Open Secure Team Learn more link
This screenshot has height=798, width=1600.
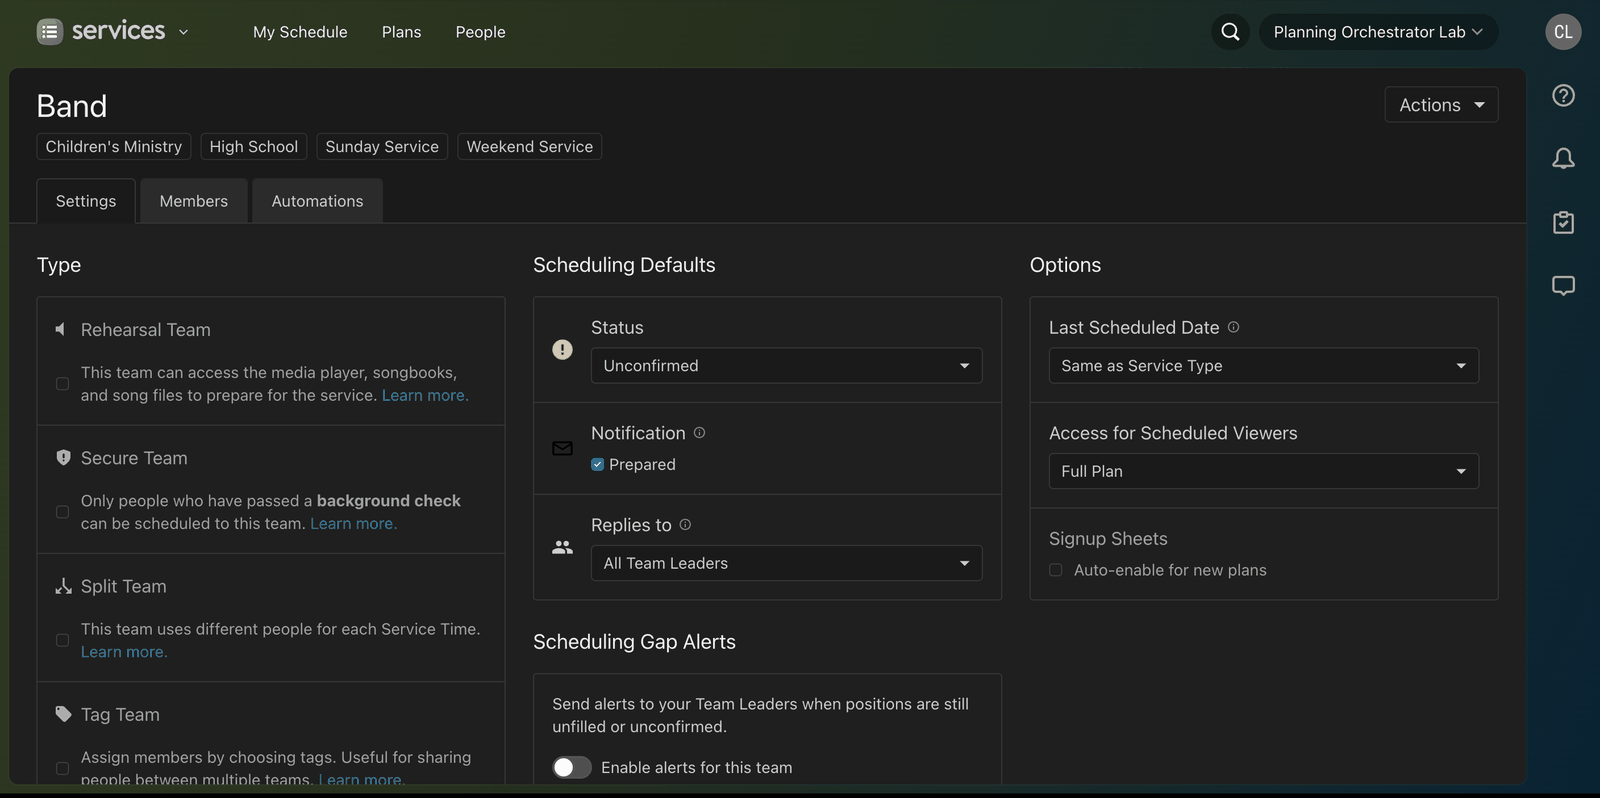coord(353,523)
